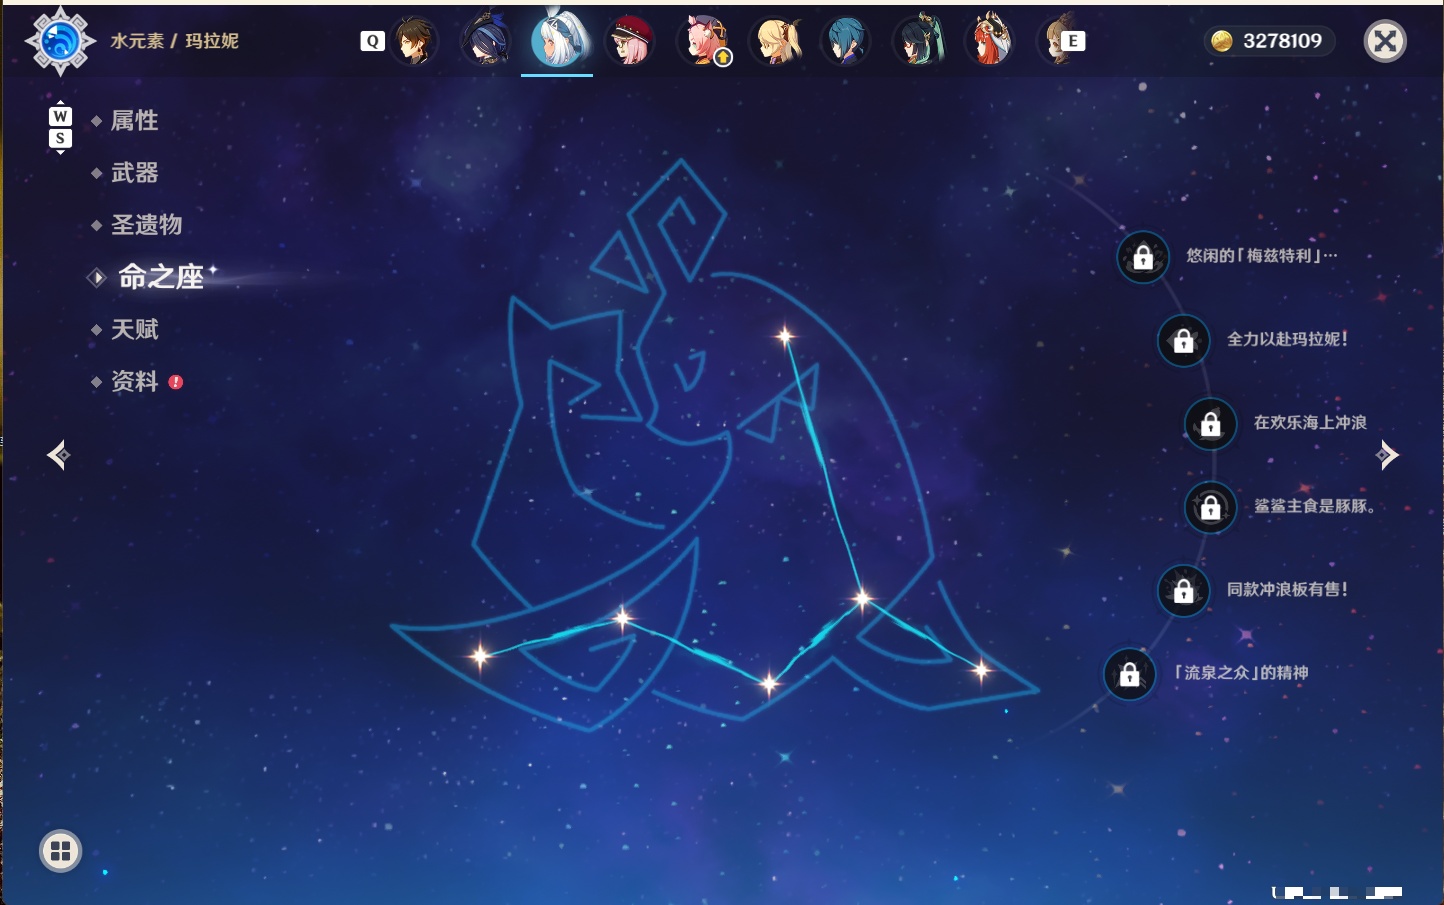
Task: Open the 资料 profile menu
Action: coord(134,381)
